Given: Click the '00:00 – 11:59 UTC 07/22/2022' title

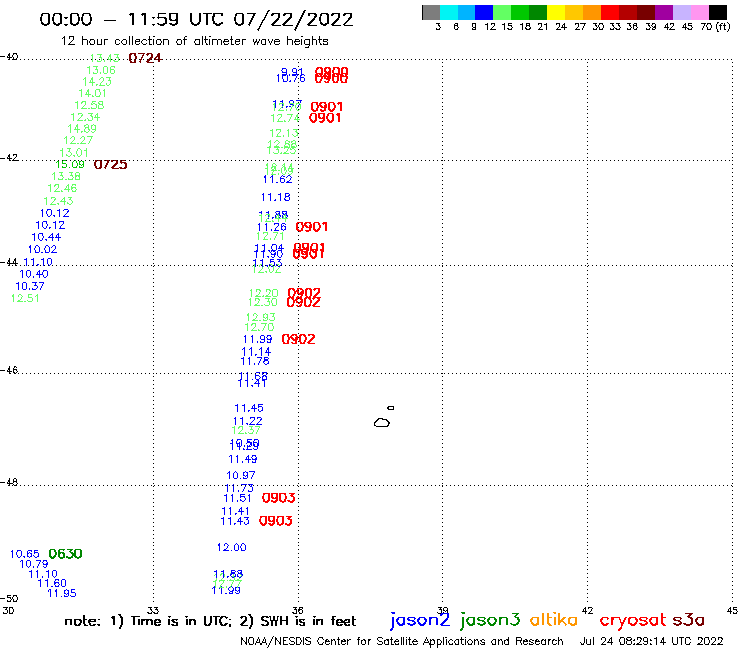Looking at the screenshot, I should 196,20.
